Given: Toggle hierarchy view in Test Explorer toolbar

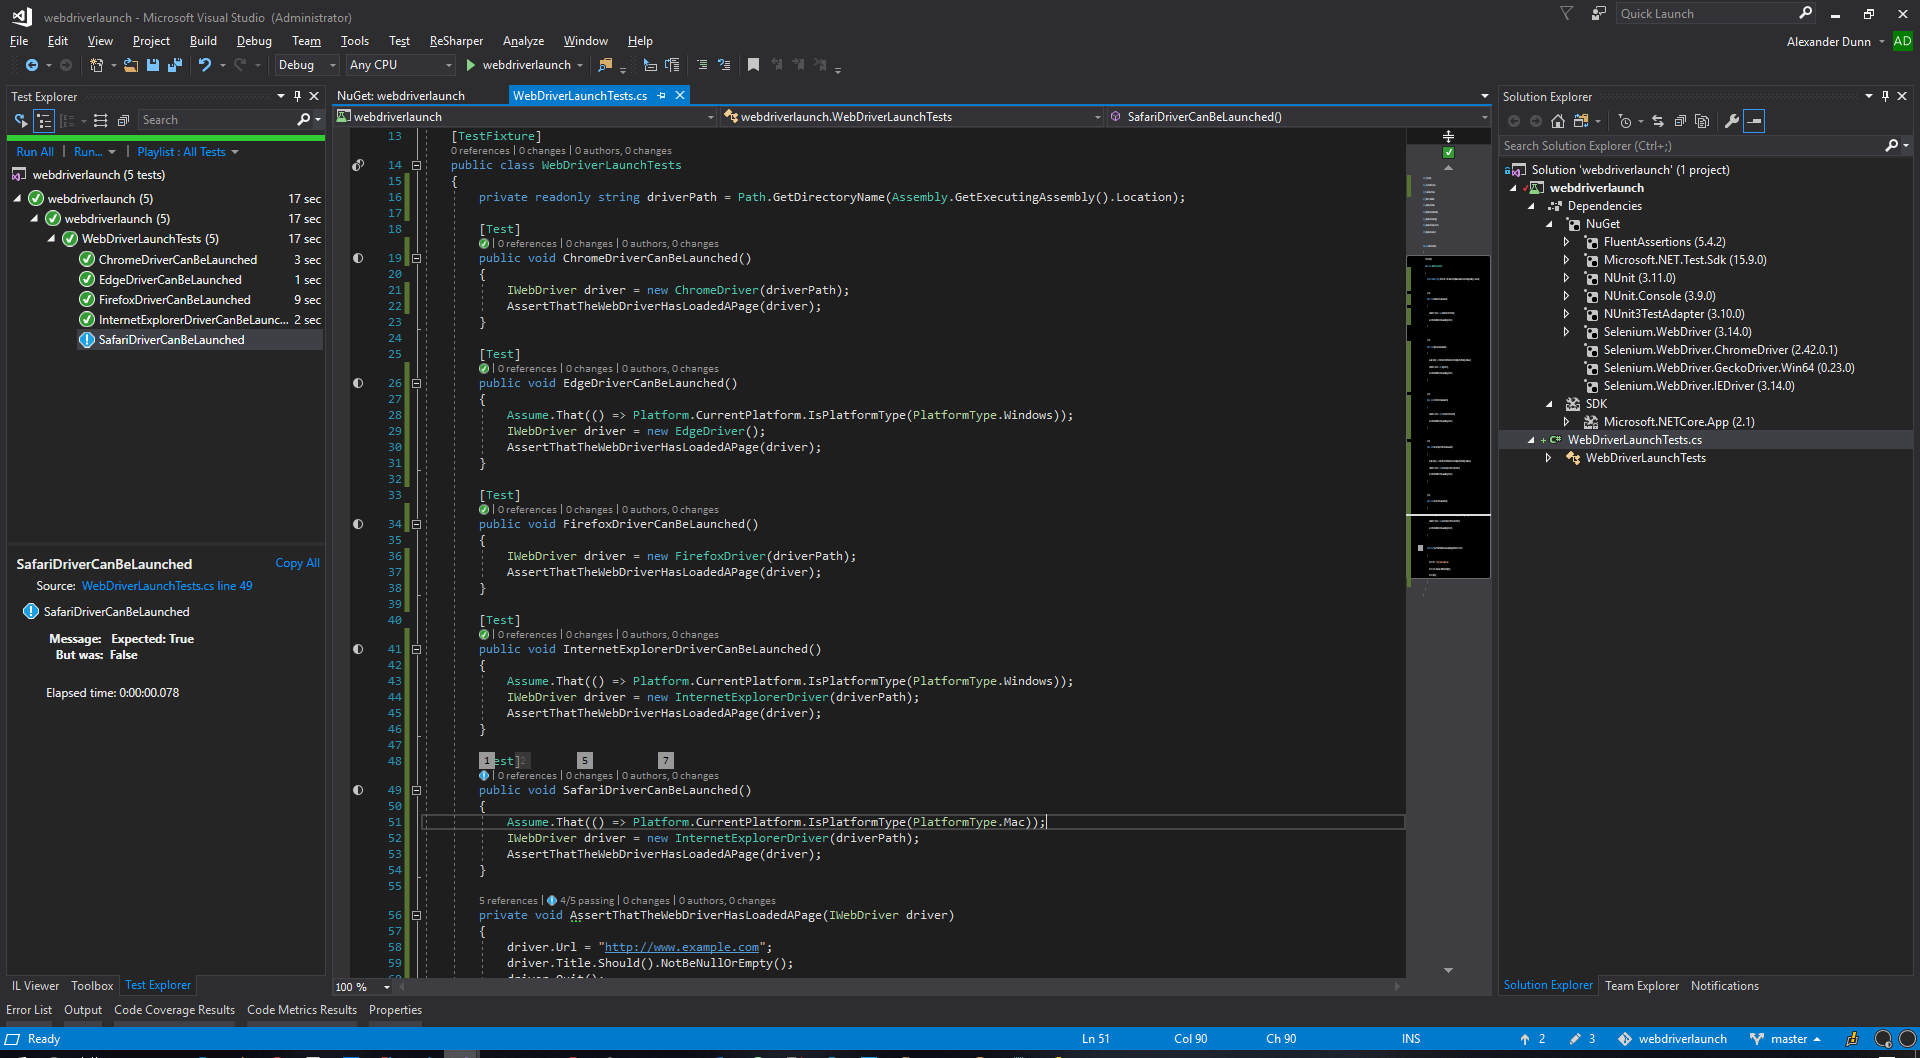Looking at the screenshot, I should [x=44, y=120].
